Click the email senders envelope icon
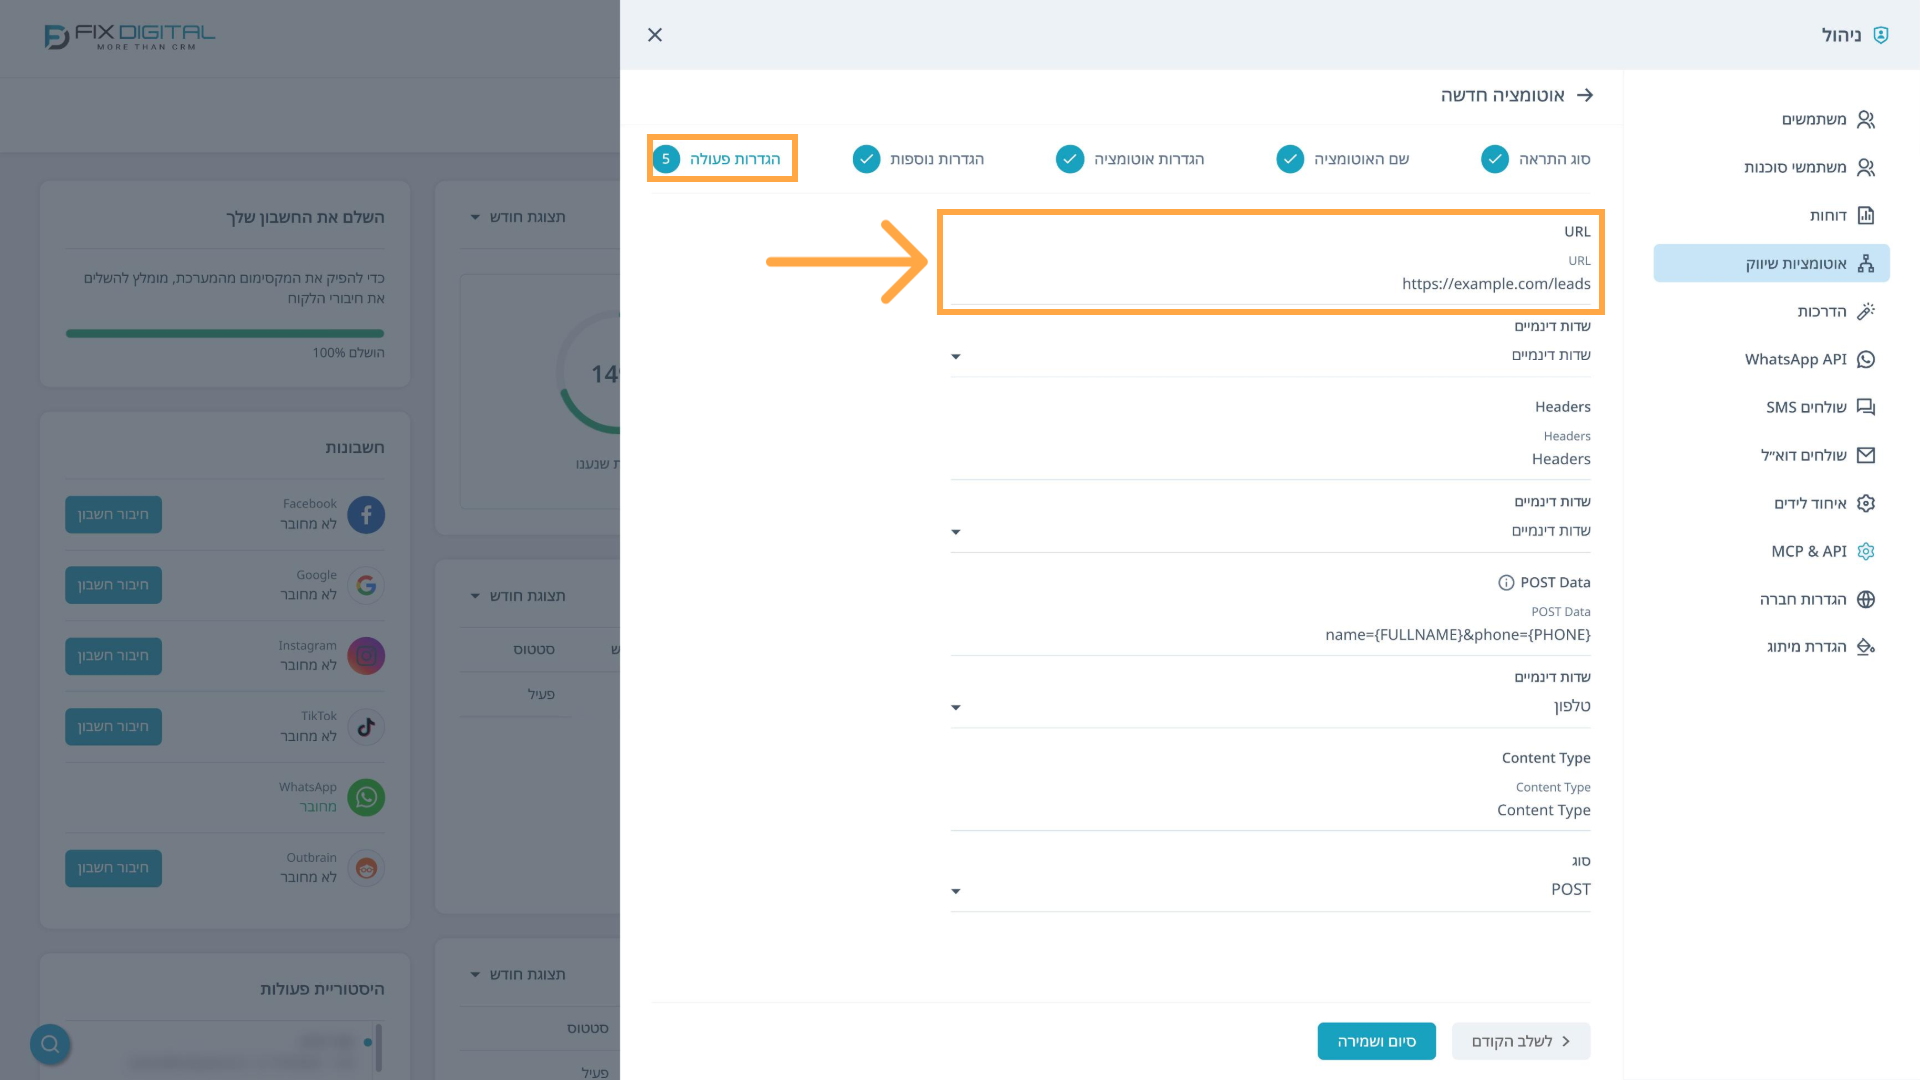The image size is (1920, 1080). [x=1866, y=456]
